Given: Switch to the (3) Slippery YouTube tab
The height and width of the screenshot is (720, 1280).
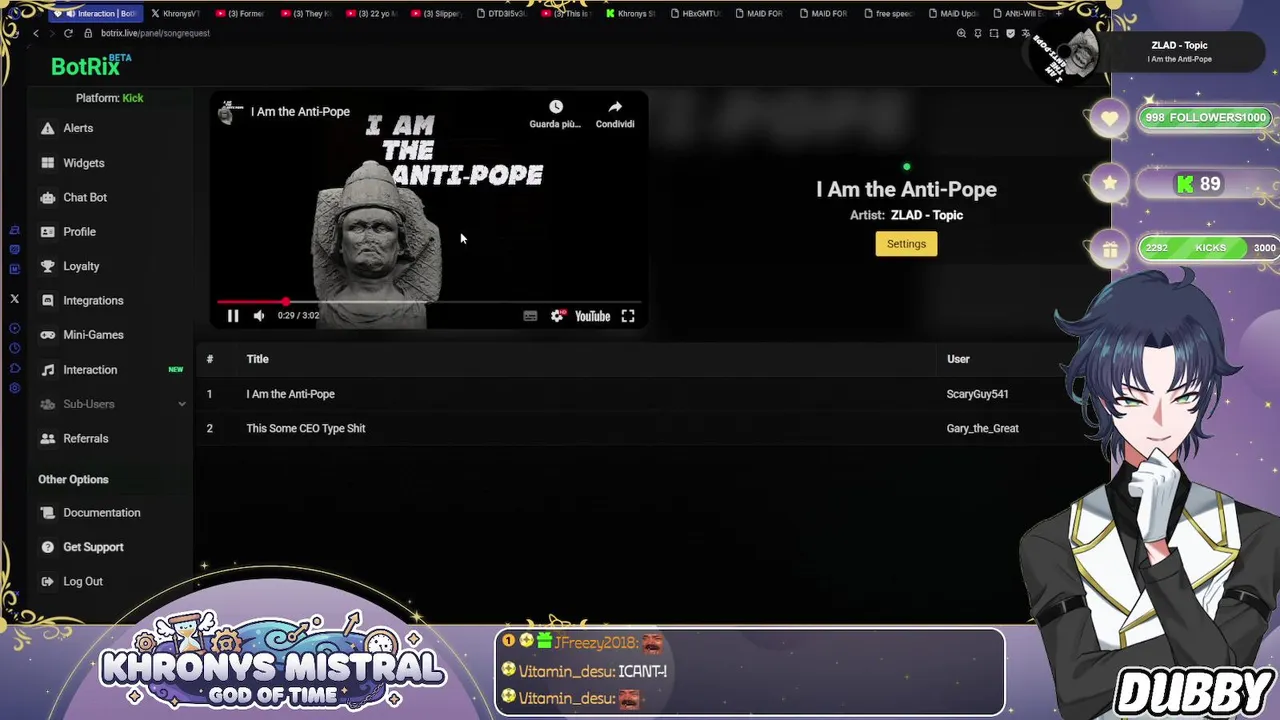Looking at the screenshot, I should pyautogui.click(x=436, y=13).
